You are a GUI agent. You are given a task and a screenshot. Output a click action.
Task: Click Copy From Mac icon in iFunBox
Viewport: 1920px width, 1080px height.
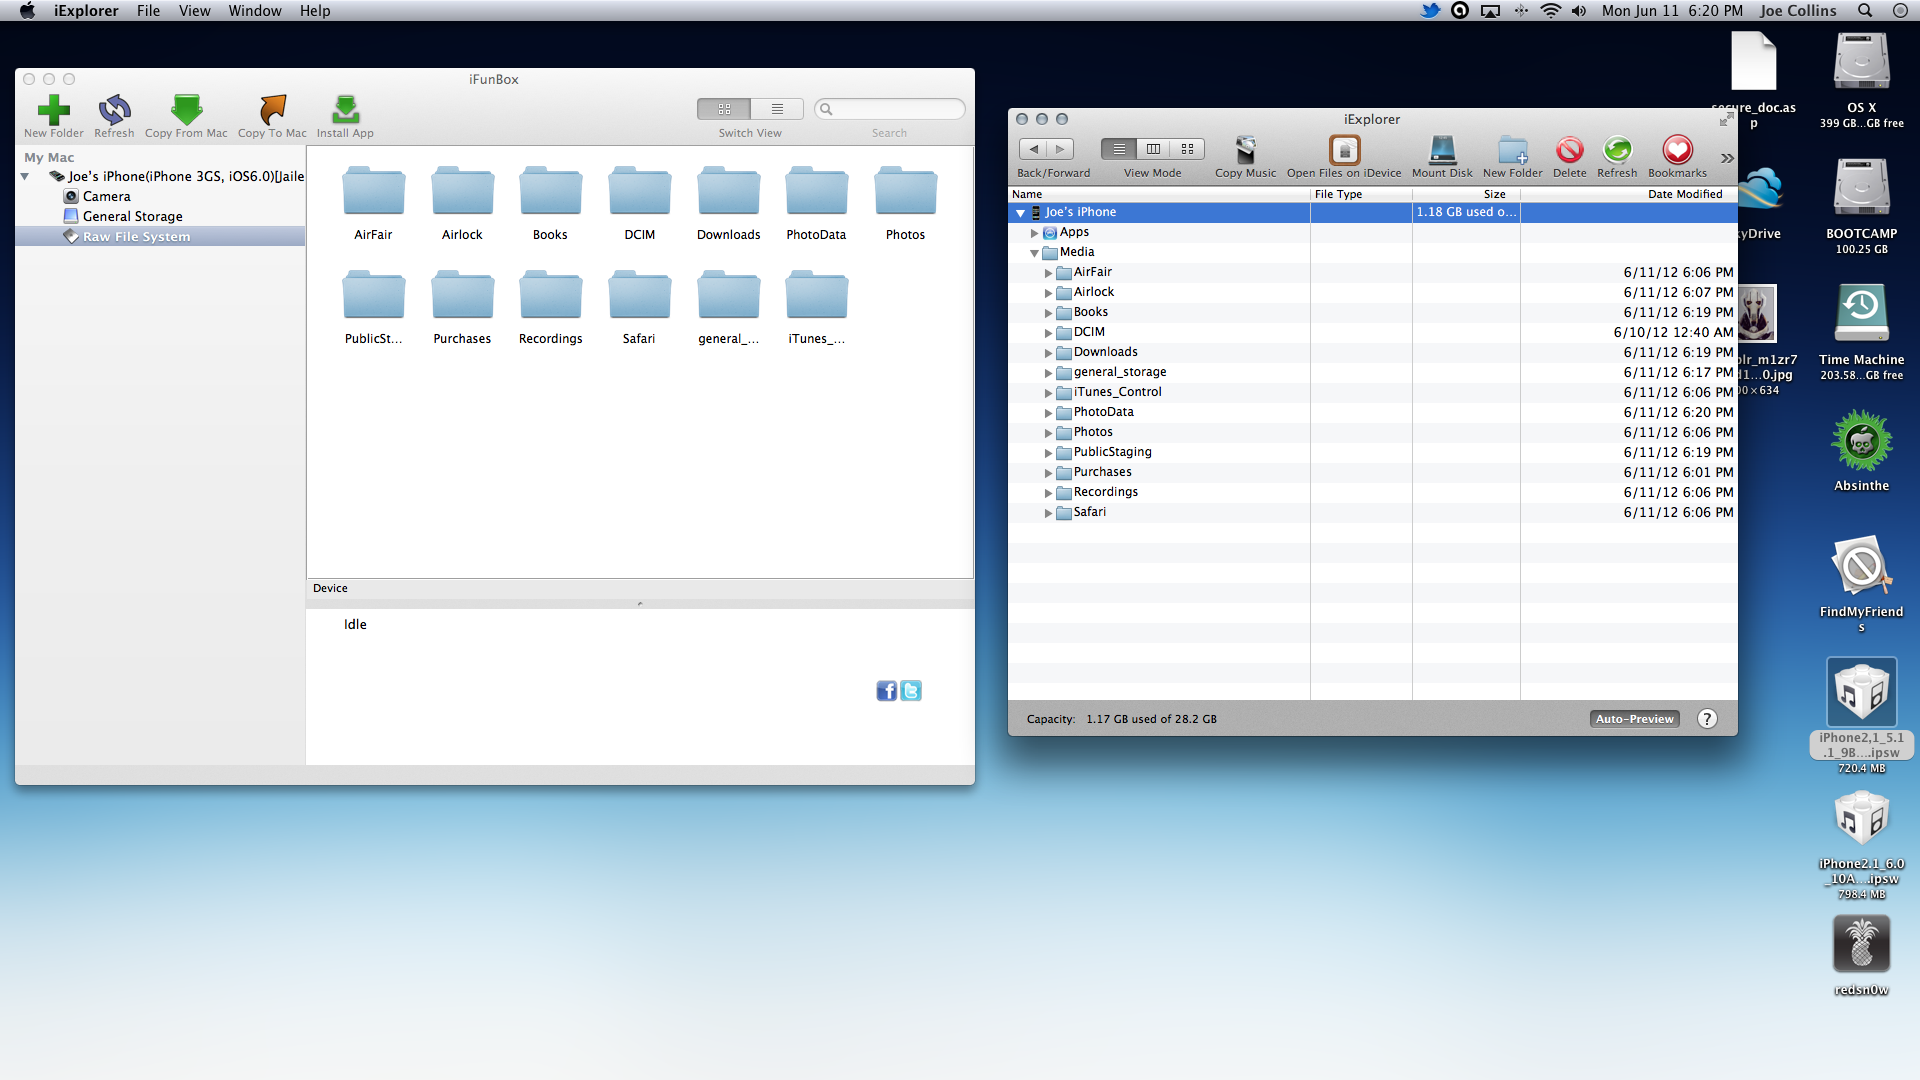(x=186, y=110)
